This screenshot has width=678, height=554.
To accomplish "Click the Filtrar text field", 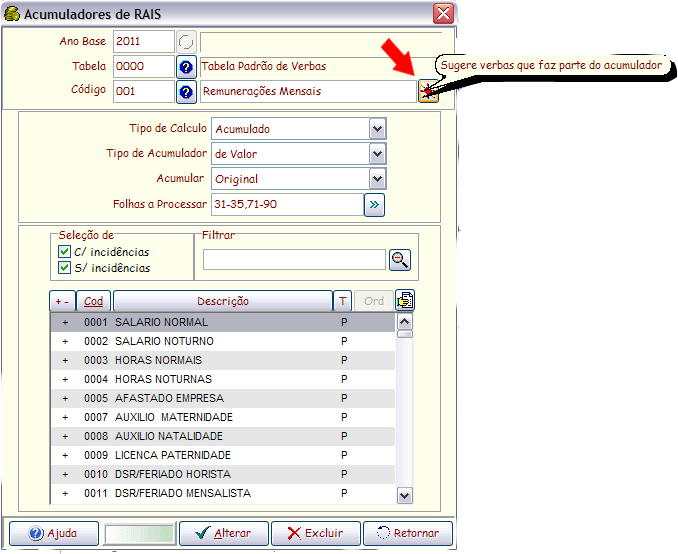I will pos(294,259).
